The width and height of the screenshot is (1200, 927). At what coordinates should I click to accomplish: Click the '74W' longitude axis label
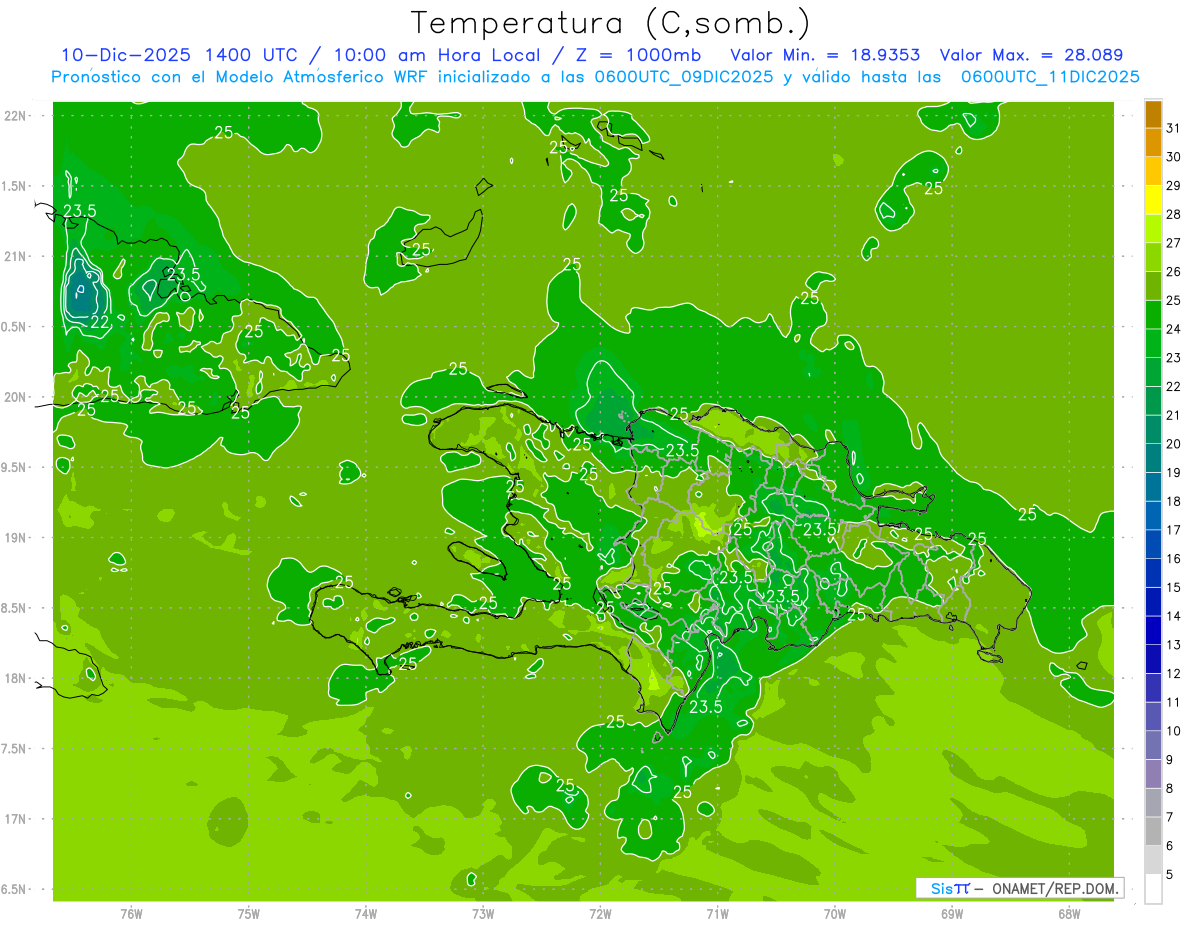coord(366,914)
